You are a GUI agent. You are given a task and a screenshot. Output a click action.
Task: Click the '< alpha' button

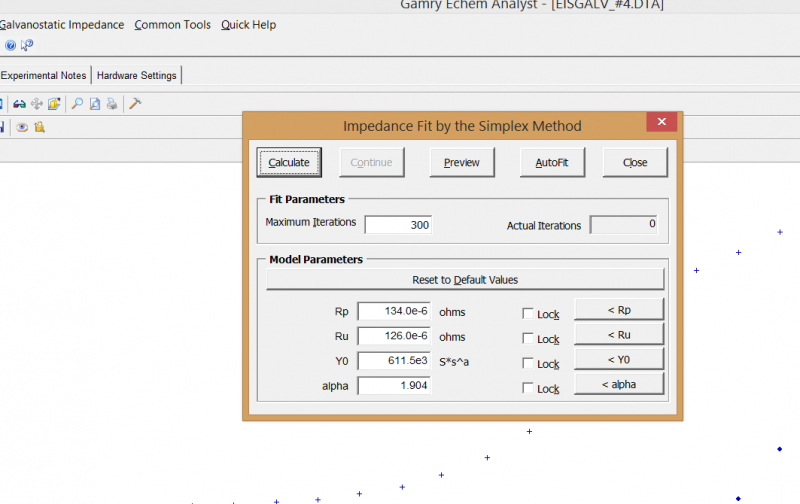(x=619, y=384)
